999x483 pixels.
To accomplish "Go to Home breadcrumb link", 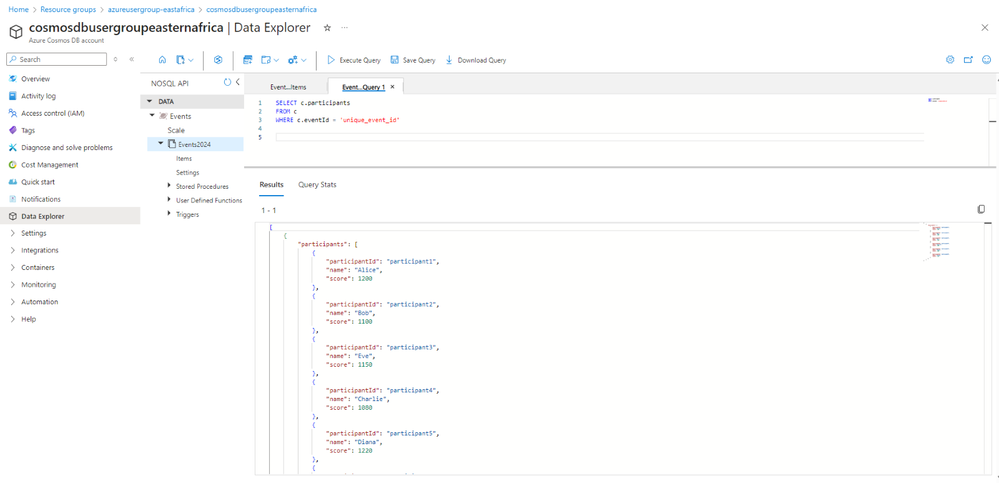I will coord(17,10).
